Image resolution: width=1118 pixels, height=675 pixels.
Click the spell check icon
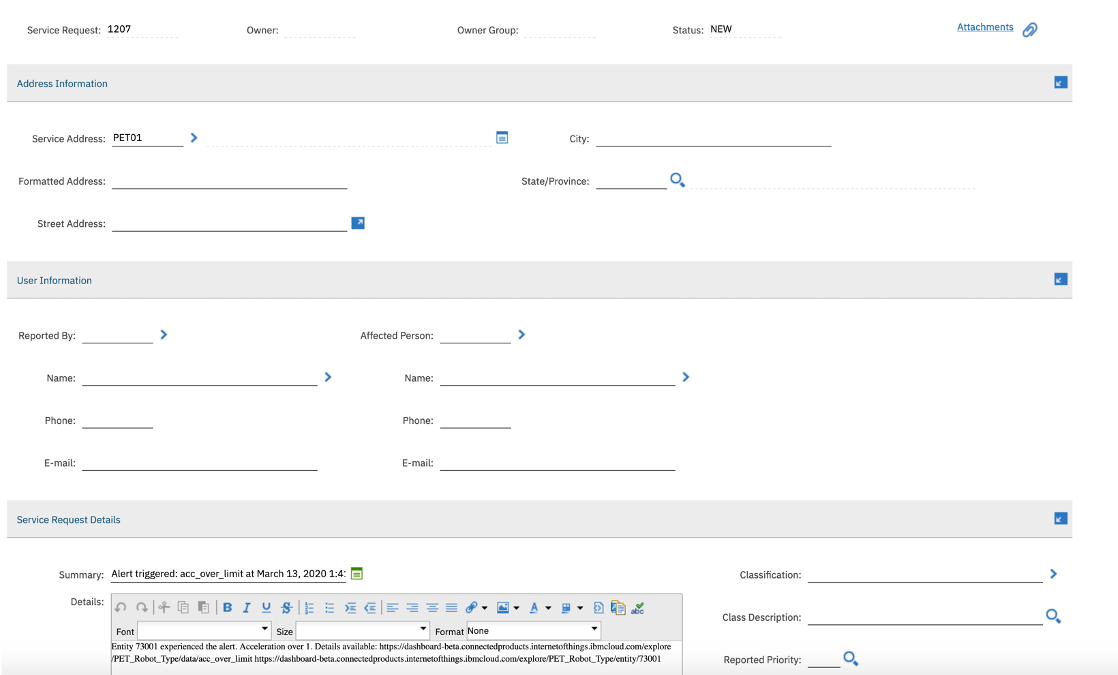(x=637, y=607)
